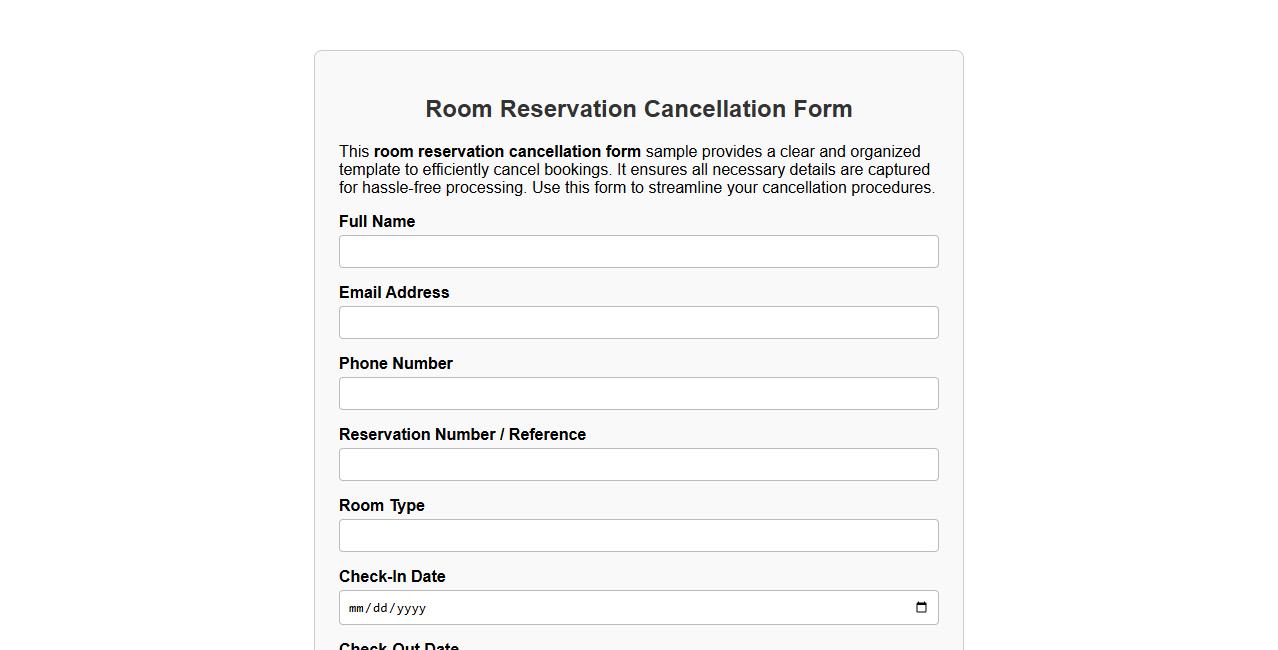
Task: Click inside the Email Address field
Action: tap(638, 322)
